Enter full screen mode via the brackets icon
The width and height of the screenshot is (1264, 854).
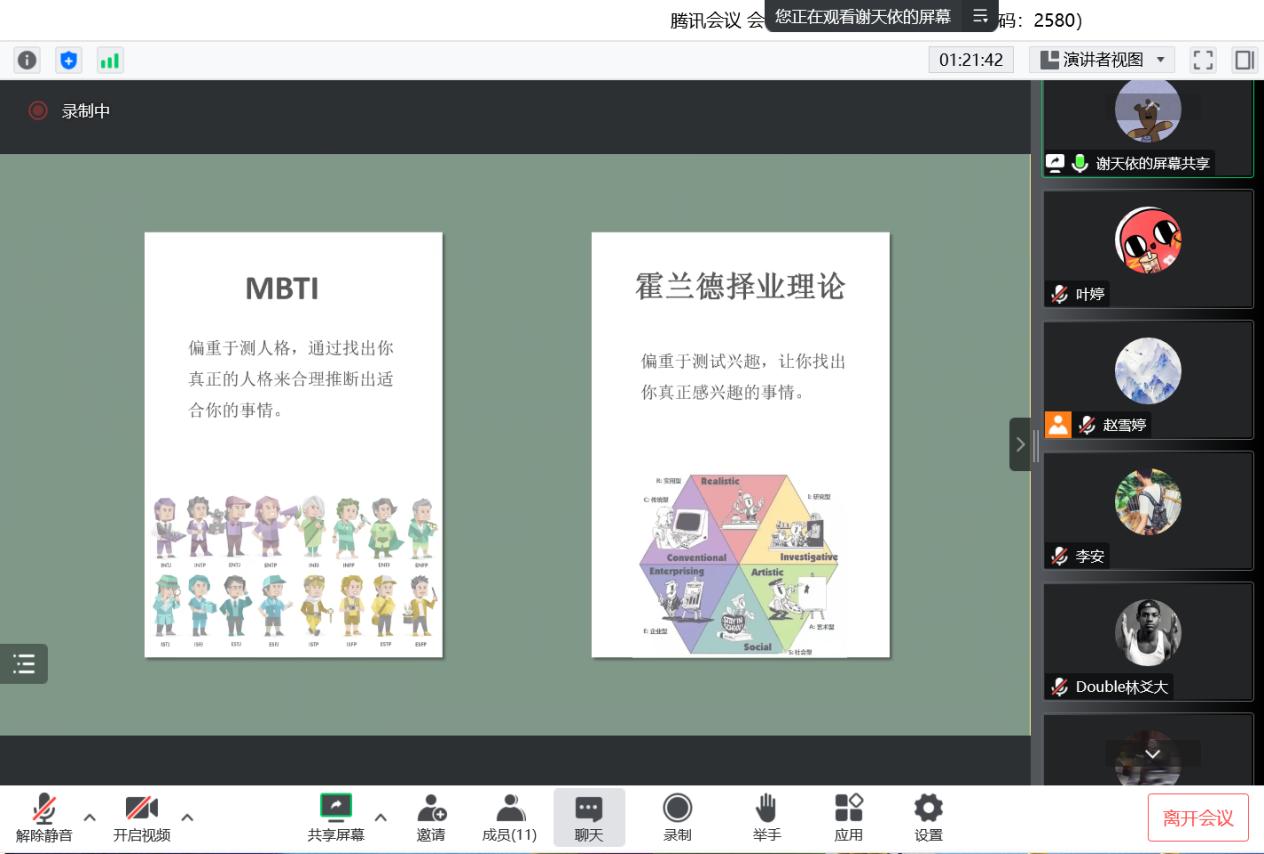coord(1204,60)
